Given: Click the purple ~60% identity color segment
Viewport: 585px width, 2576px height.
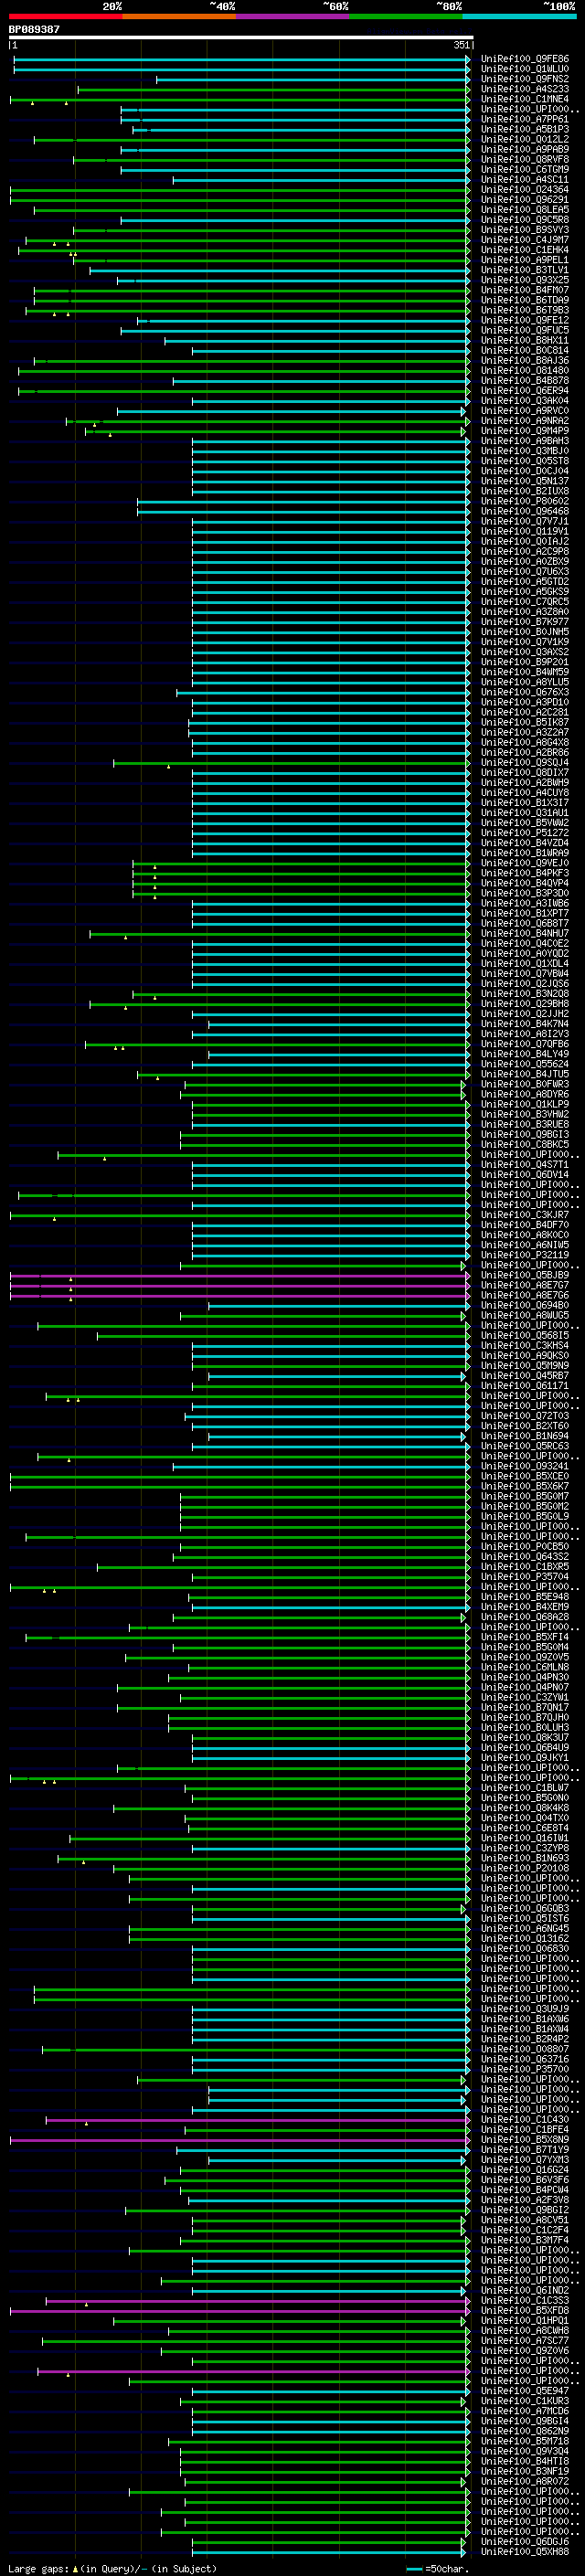Looking at the screenshot, I should [292, 16].
